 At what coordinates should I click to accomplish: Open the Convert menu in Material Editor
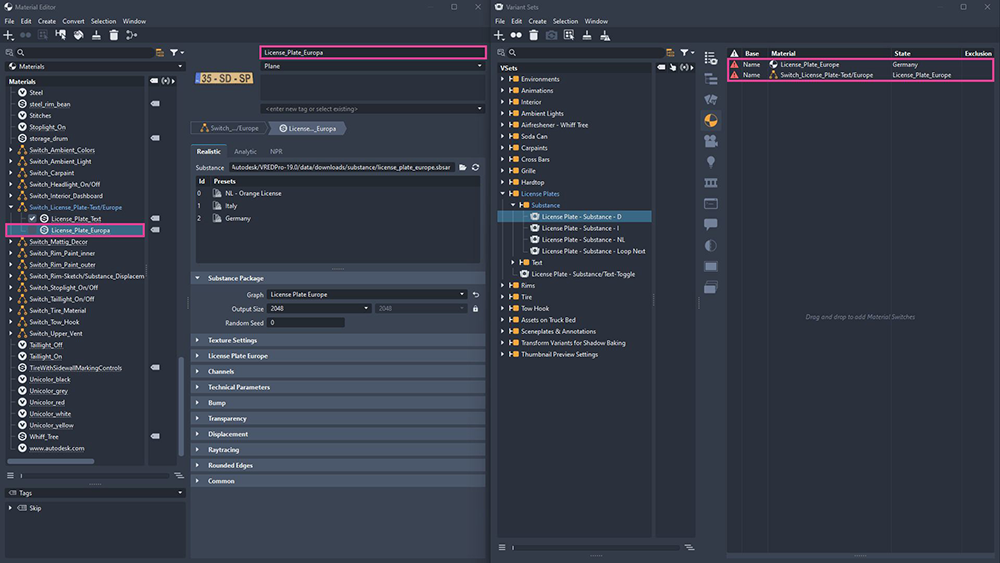click(x=73, y=21)
